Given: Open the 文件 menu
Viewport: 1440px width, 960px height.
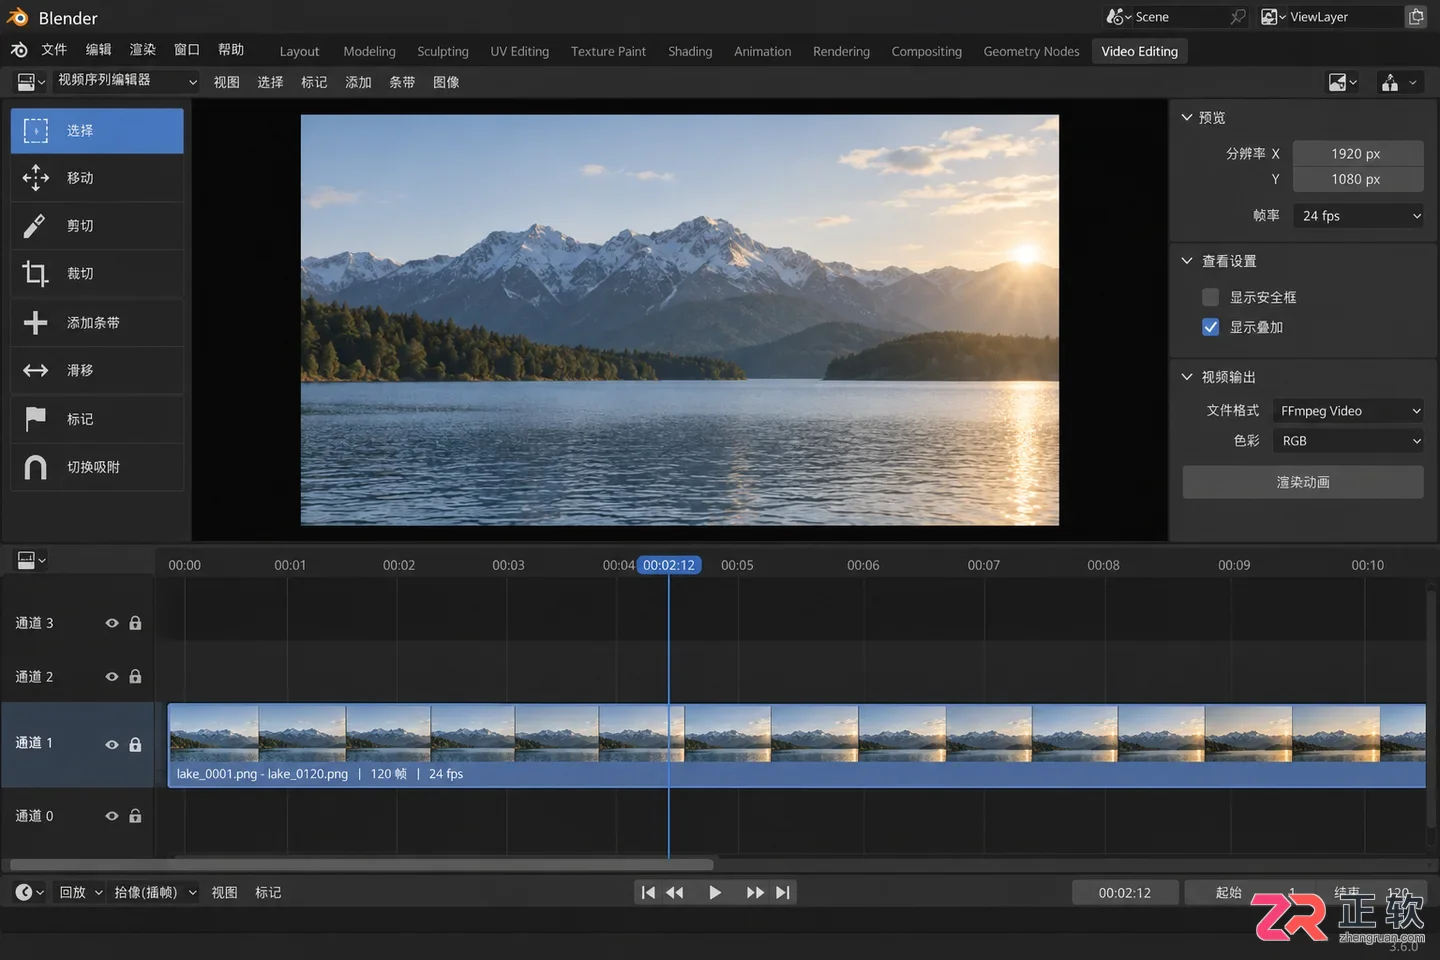Looking at the screenshot, I should [54, 50].
